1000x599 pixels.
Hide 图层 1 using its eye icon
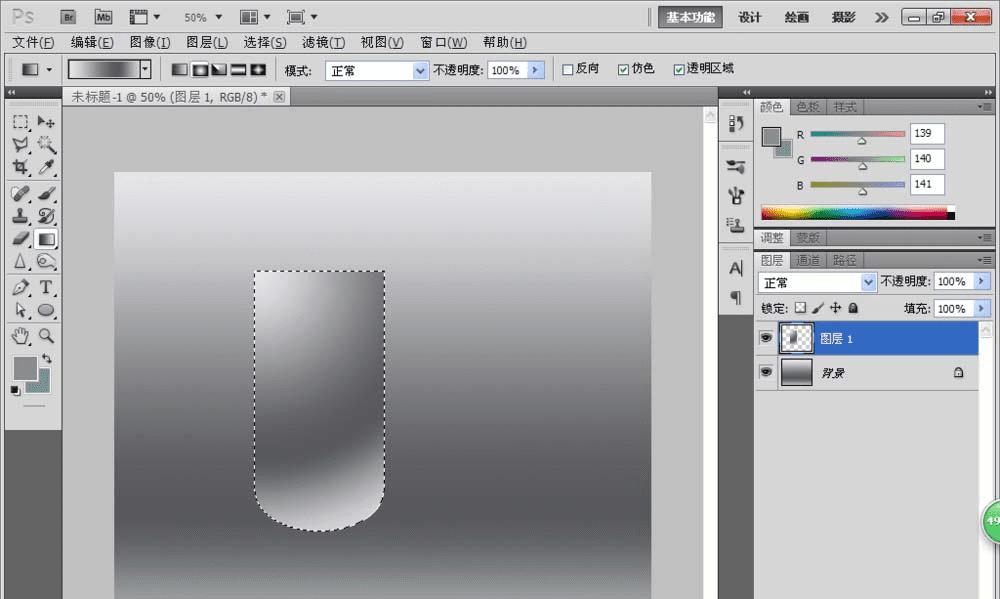point(766,339)
